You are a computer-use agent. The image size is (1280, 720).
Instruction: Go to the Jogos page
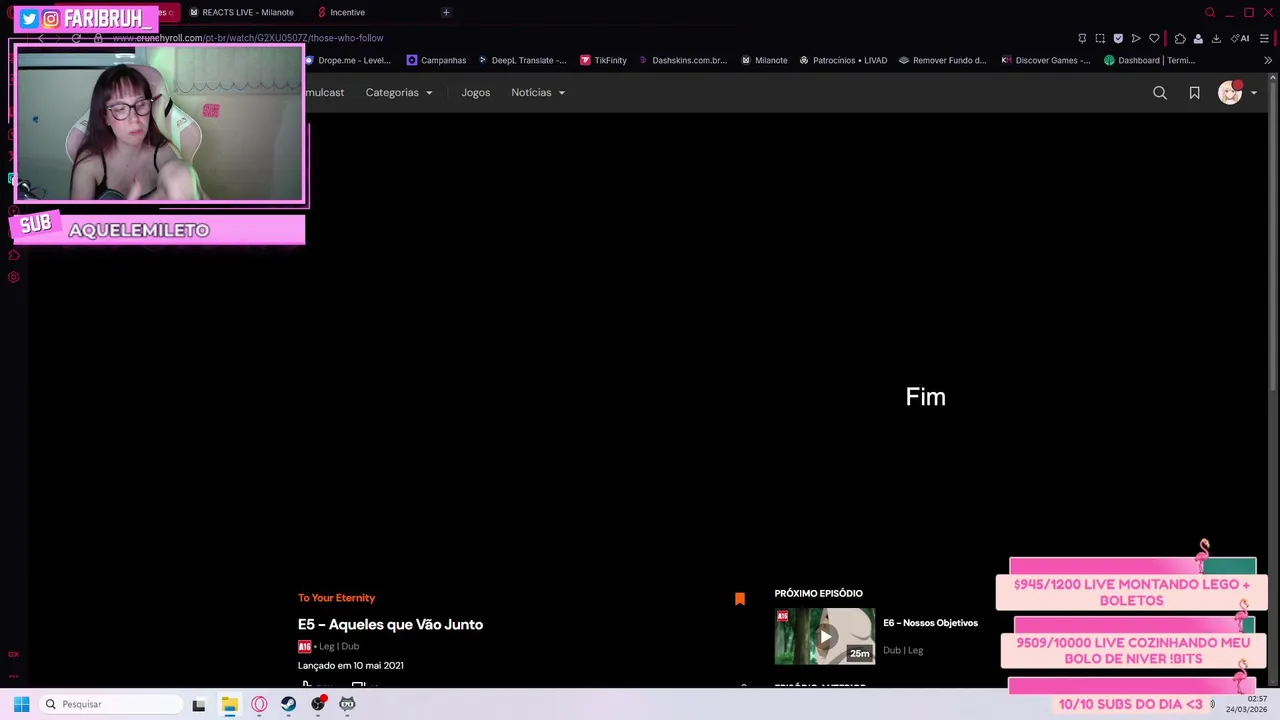tap(476, 93)
